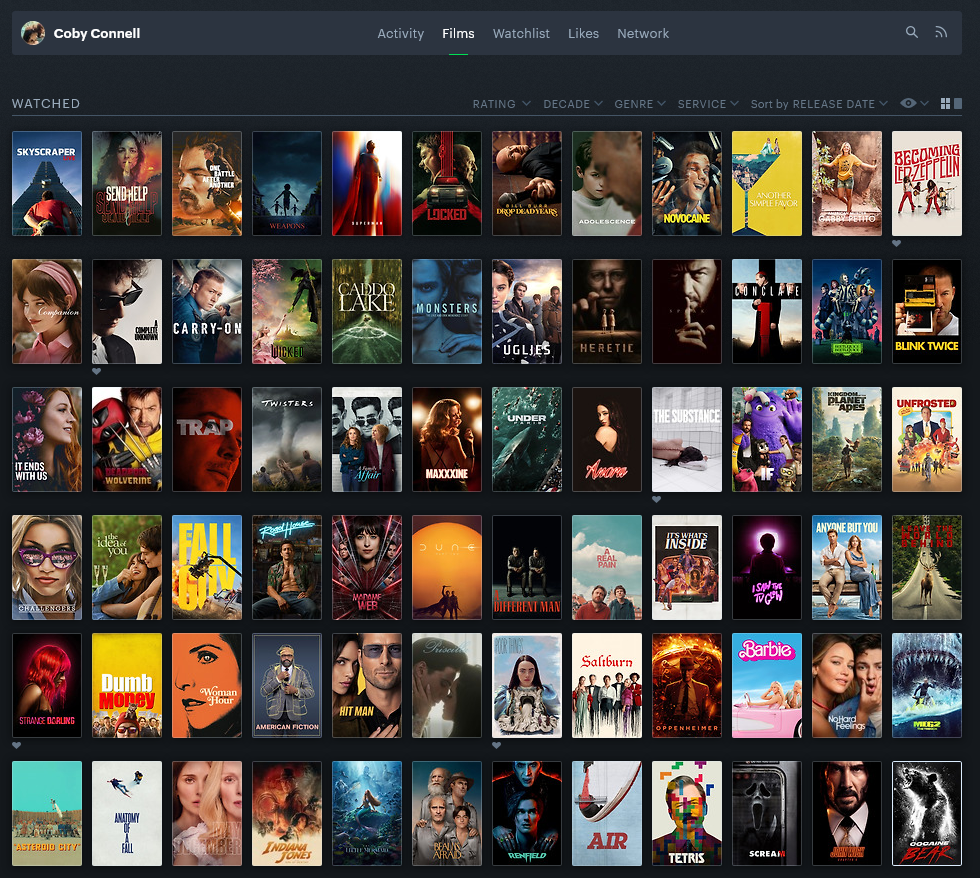Open the Twisters poster

point(287,439)
